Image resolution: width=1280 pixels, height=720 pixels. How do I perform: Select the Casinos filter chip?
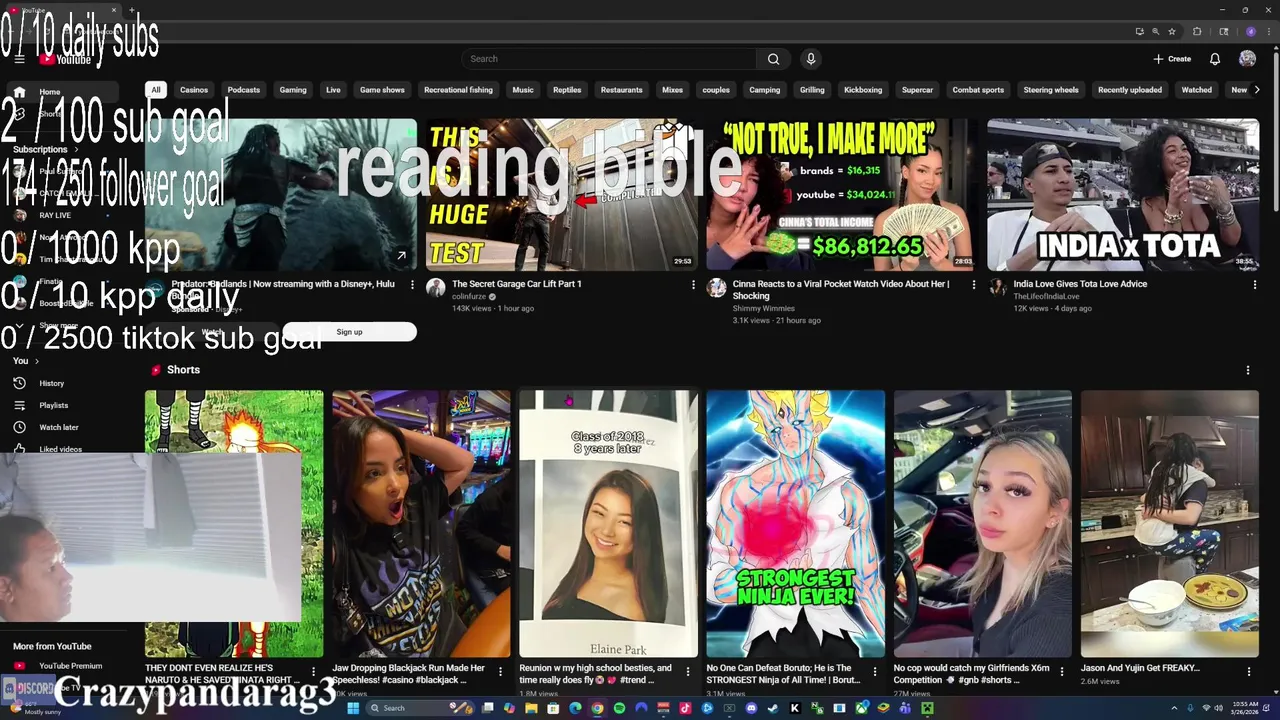[194, 90]
